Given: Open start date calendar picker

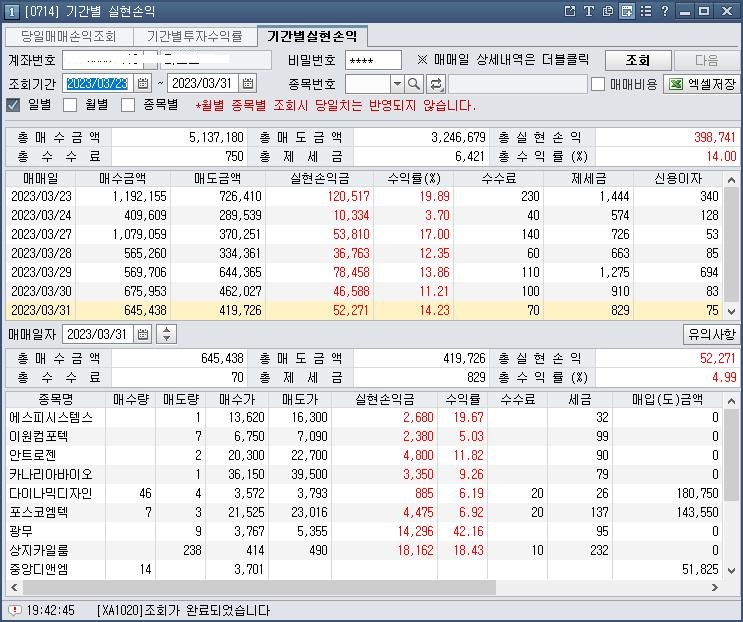Looking at the screenshot, I should click(x=143, y=84).
